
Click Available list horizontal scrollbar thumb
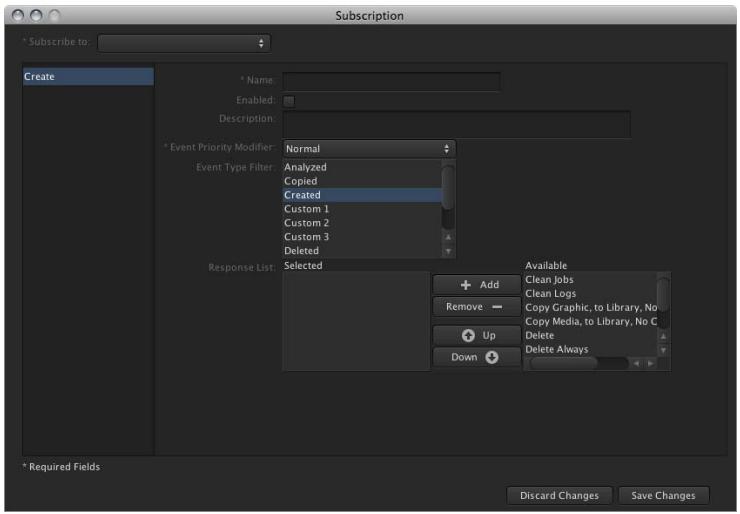pyautogui.click(x=563, y=363)
